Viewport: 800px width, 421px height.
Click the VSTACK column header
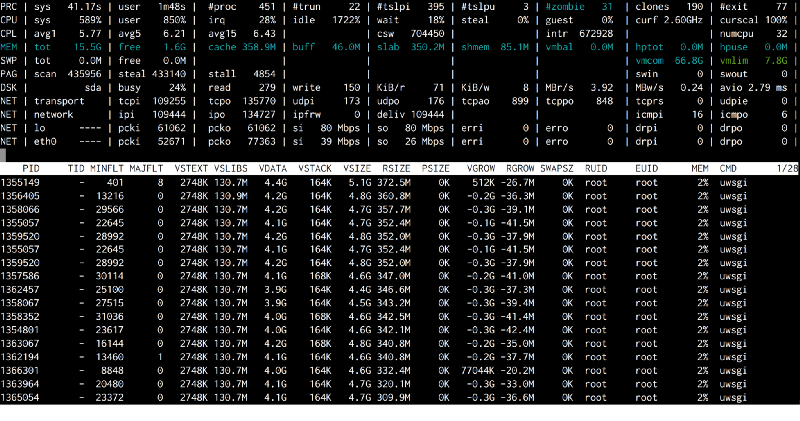pyautogui.click(x=315, y=168)
